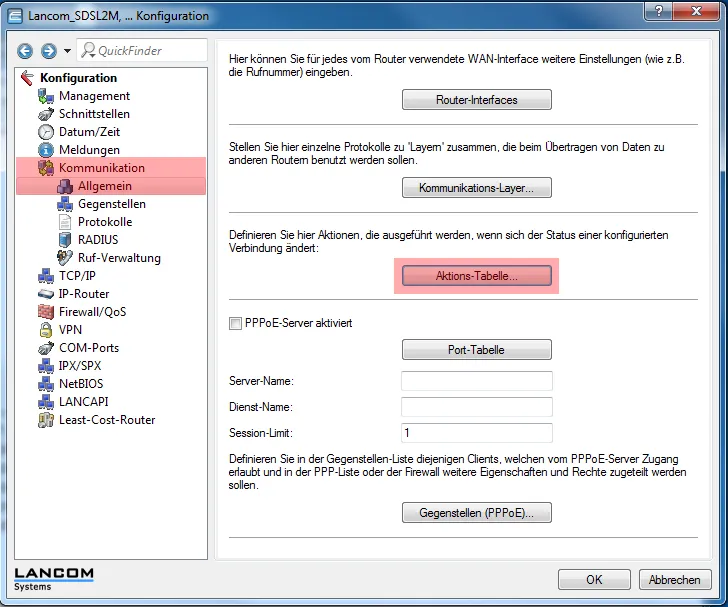The image size is (728, 607).
Task: Click the IP-Router device icon
Action: [46, 294]
